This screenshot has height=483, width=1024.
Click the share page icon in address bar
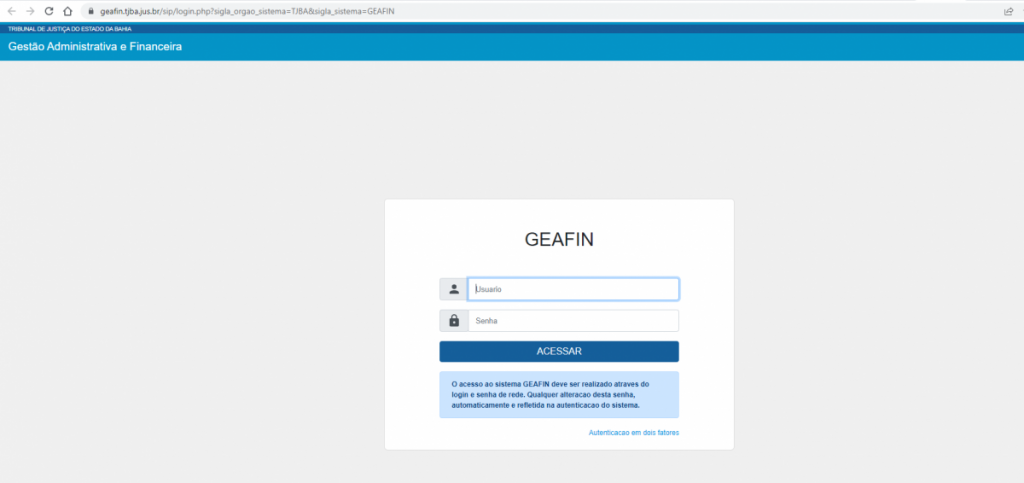point(1008,11)
